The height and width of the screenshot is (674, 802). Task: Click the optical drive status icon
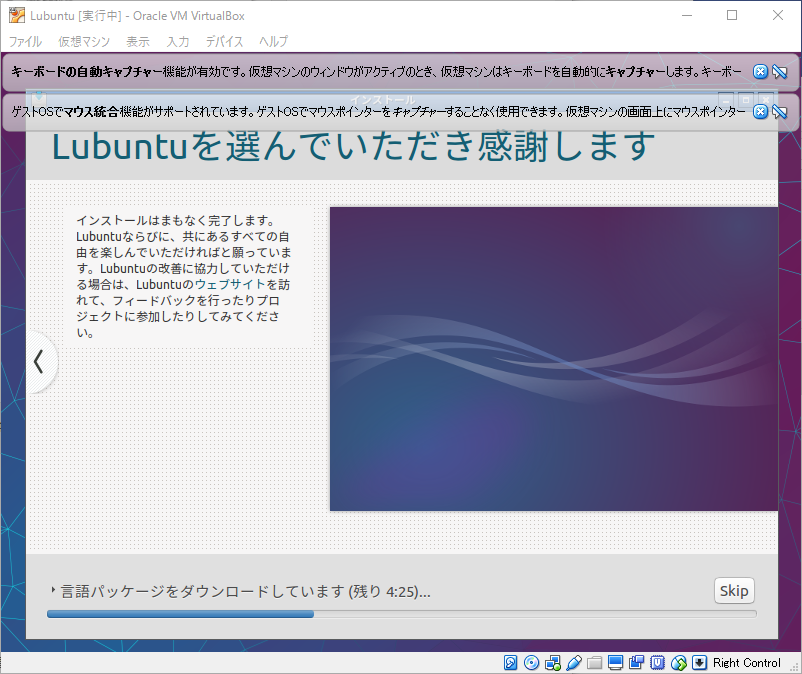[531, 663]
